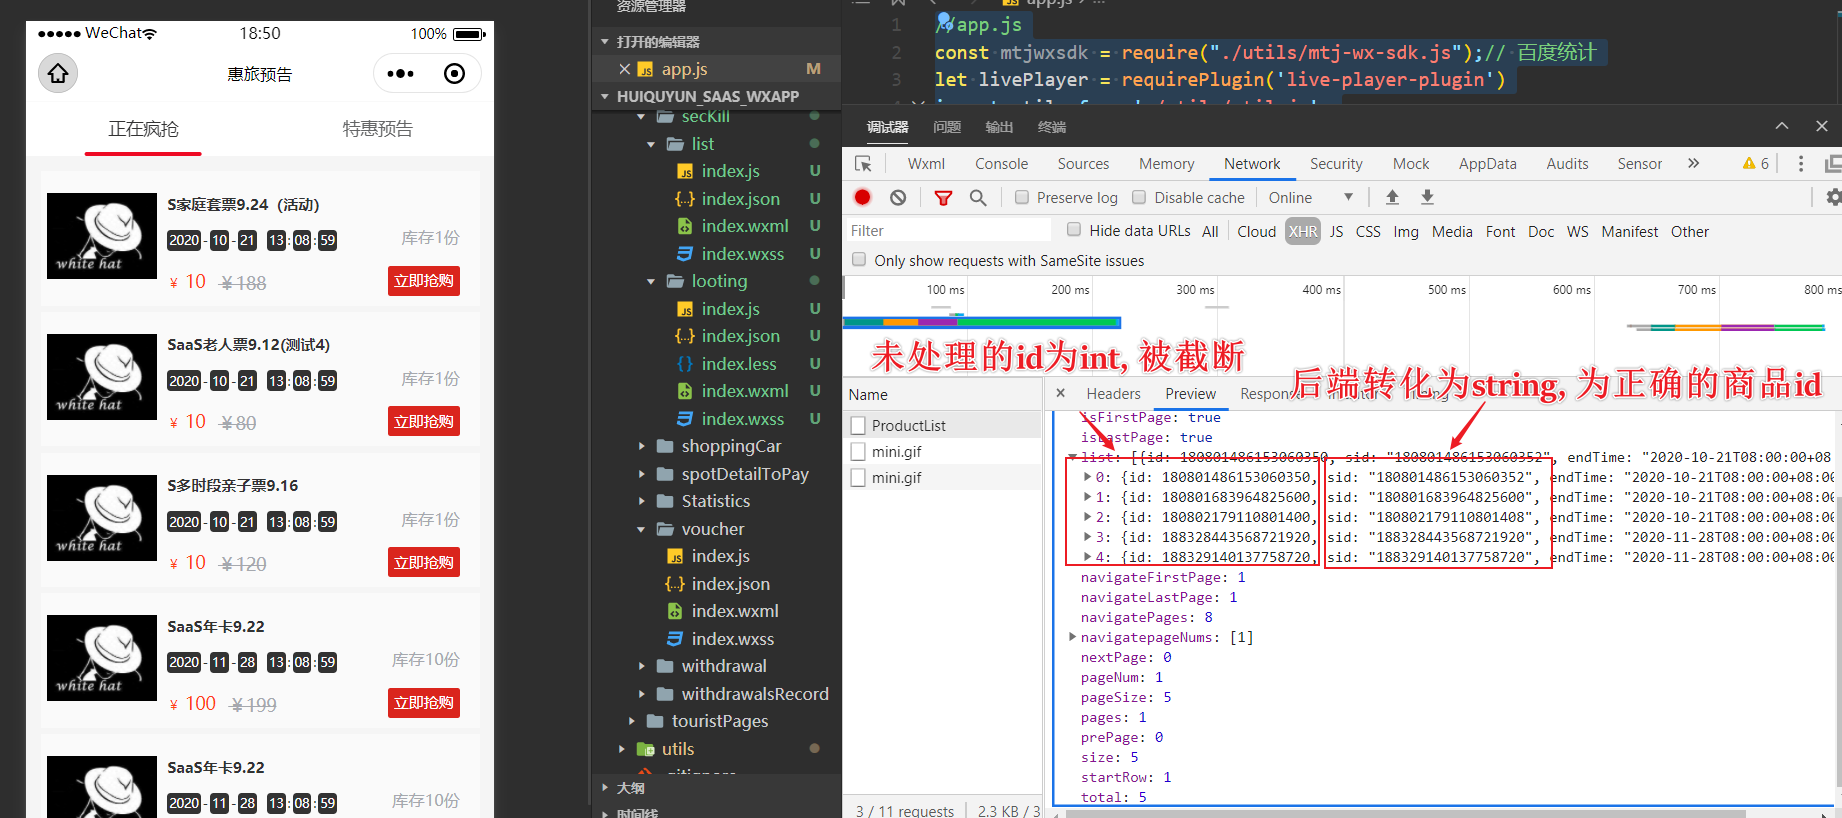Open the Online throttling dropdown
This screenshot has height=818, width=1842.
click(x=1310, y=198)
